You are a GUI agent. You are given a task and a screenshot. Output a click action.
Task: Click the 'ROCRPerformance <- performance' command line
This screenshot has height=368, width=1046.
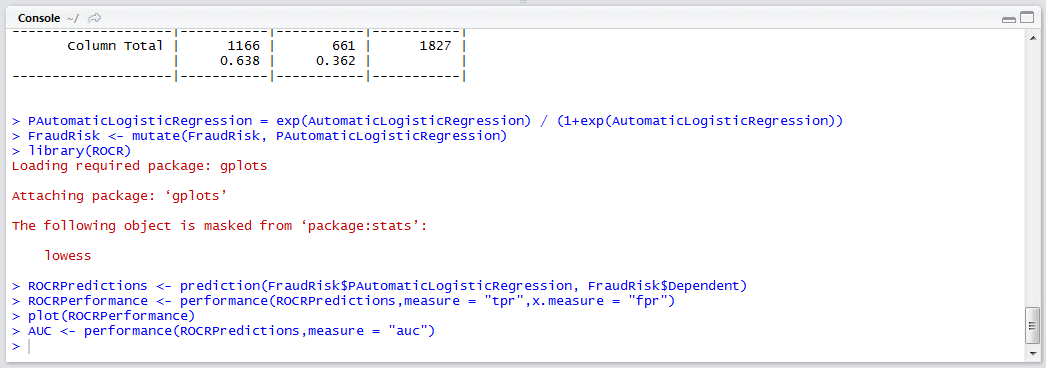344,301
